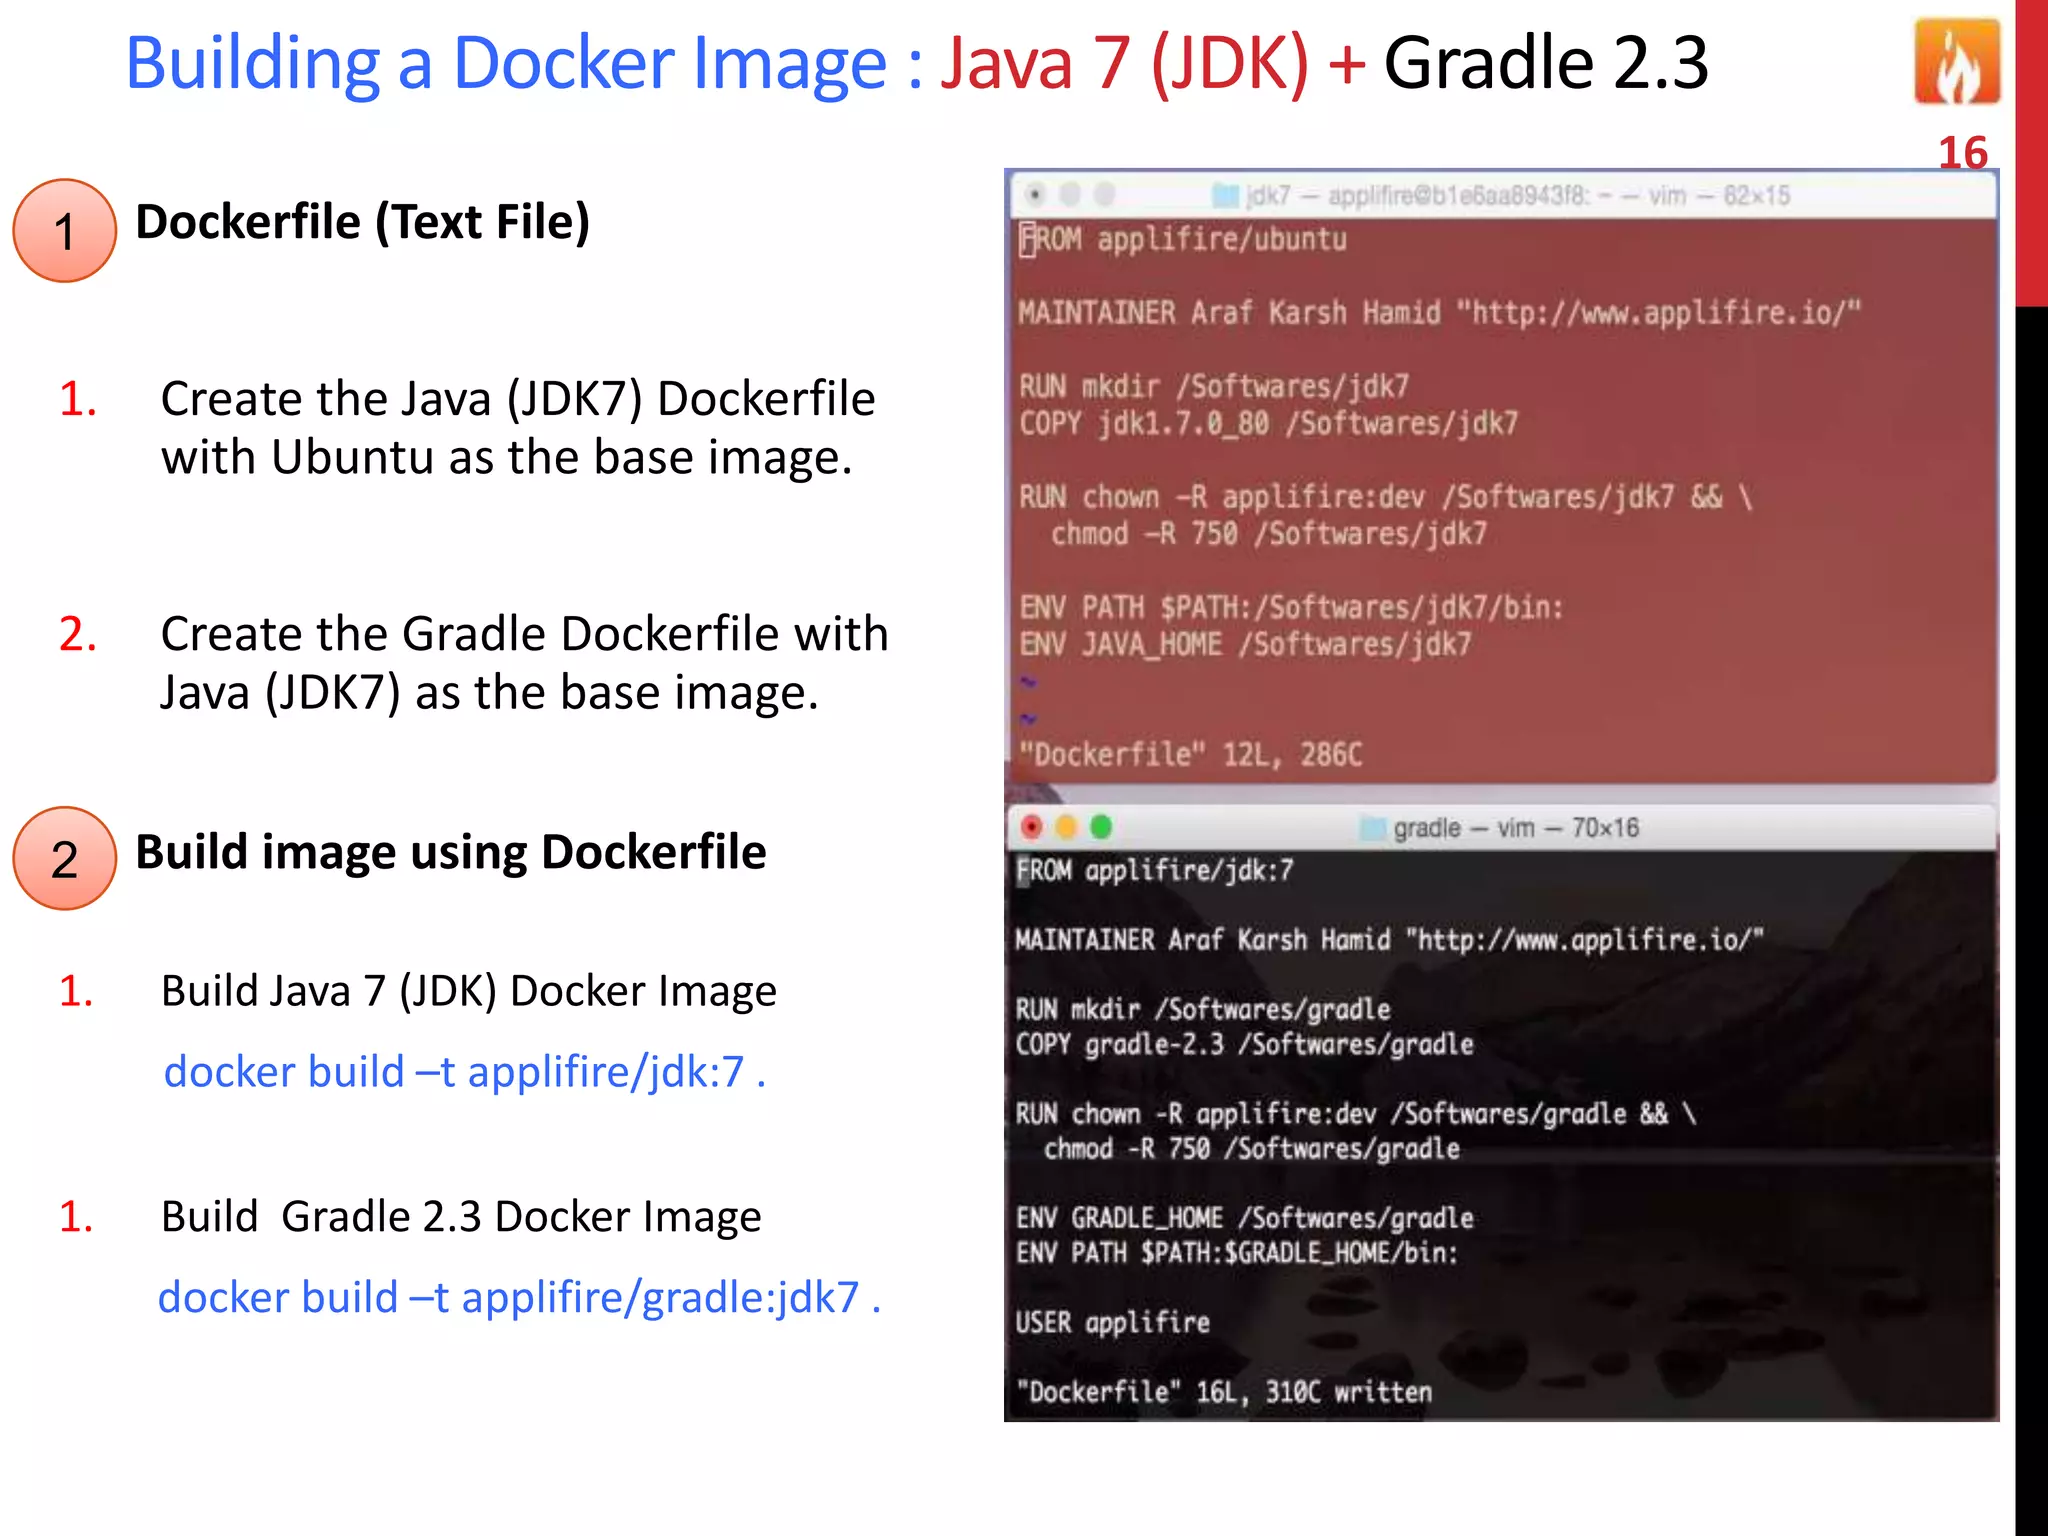Click 'ENV PATH $PATH:$GRADLE_HOME/bin:' line
The image size is (2048, 1536).
tap(1237, 1252)
